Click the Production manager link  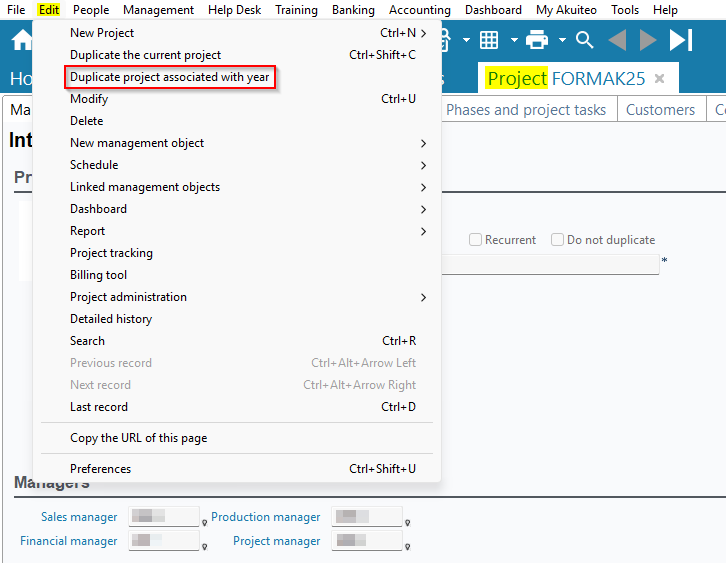[265, 517]
